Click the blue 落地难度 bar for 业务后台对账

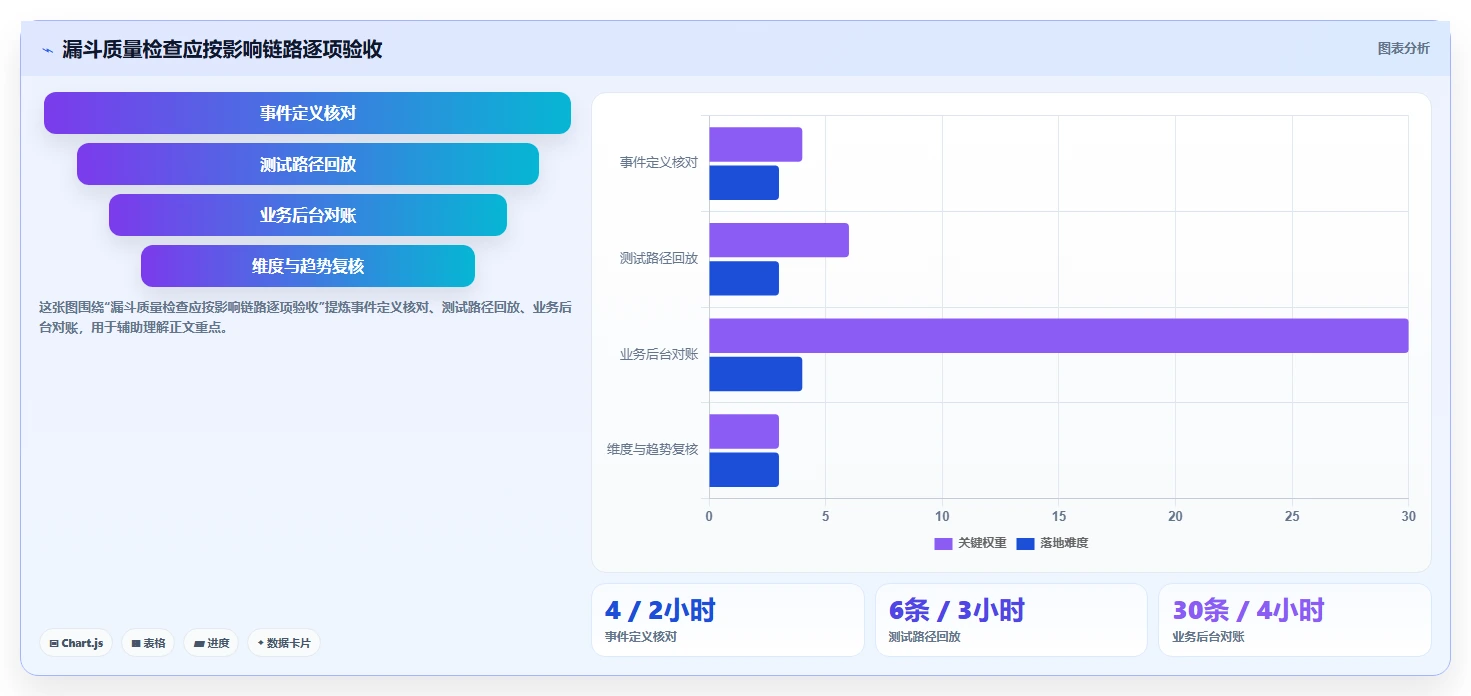755,374
